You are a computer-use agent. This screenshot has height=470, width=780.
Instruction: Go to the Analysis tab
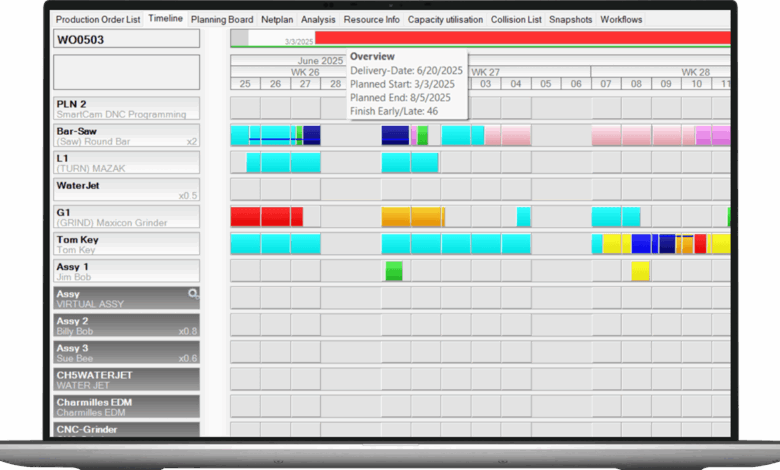(x=318, y=19)
